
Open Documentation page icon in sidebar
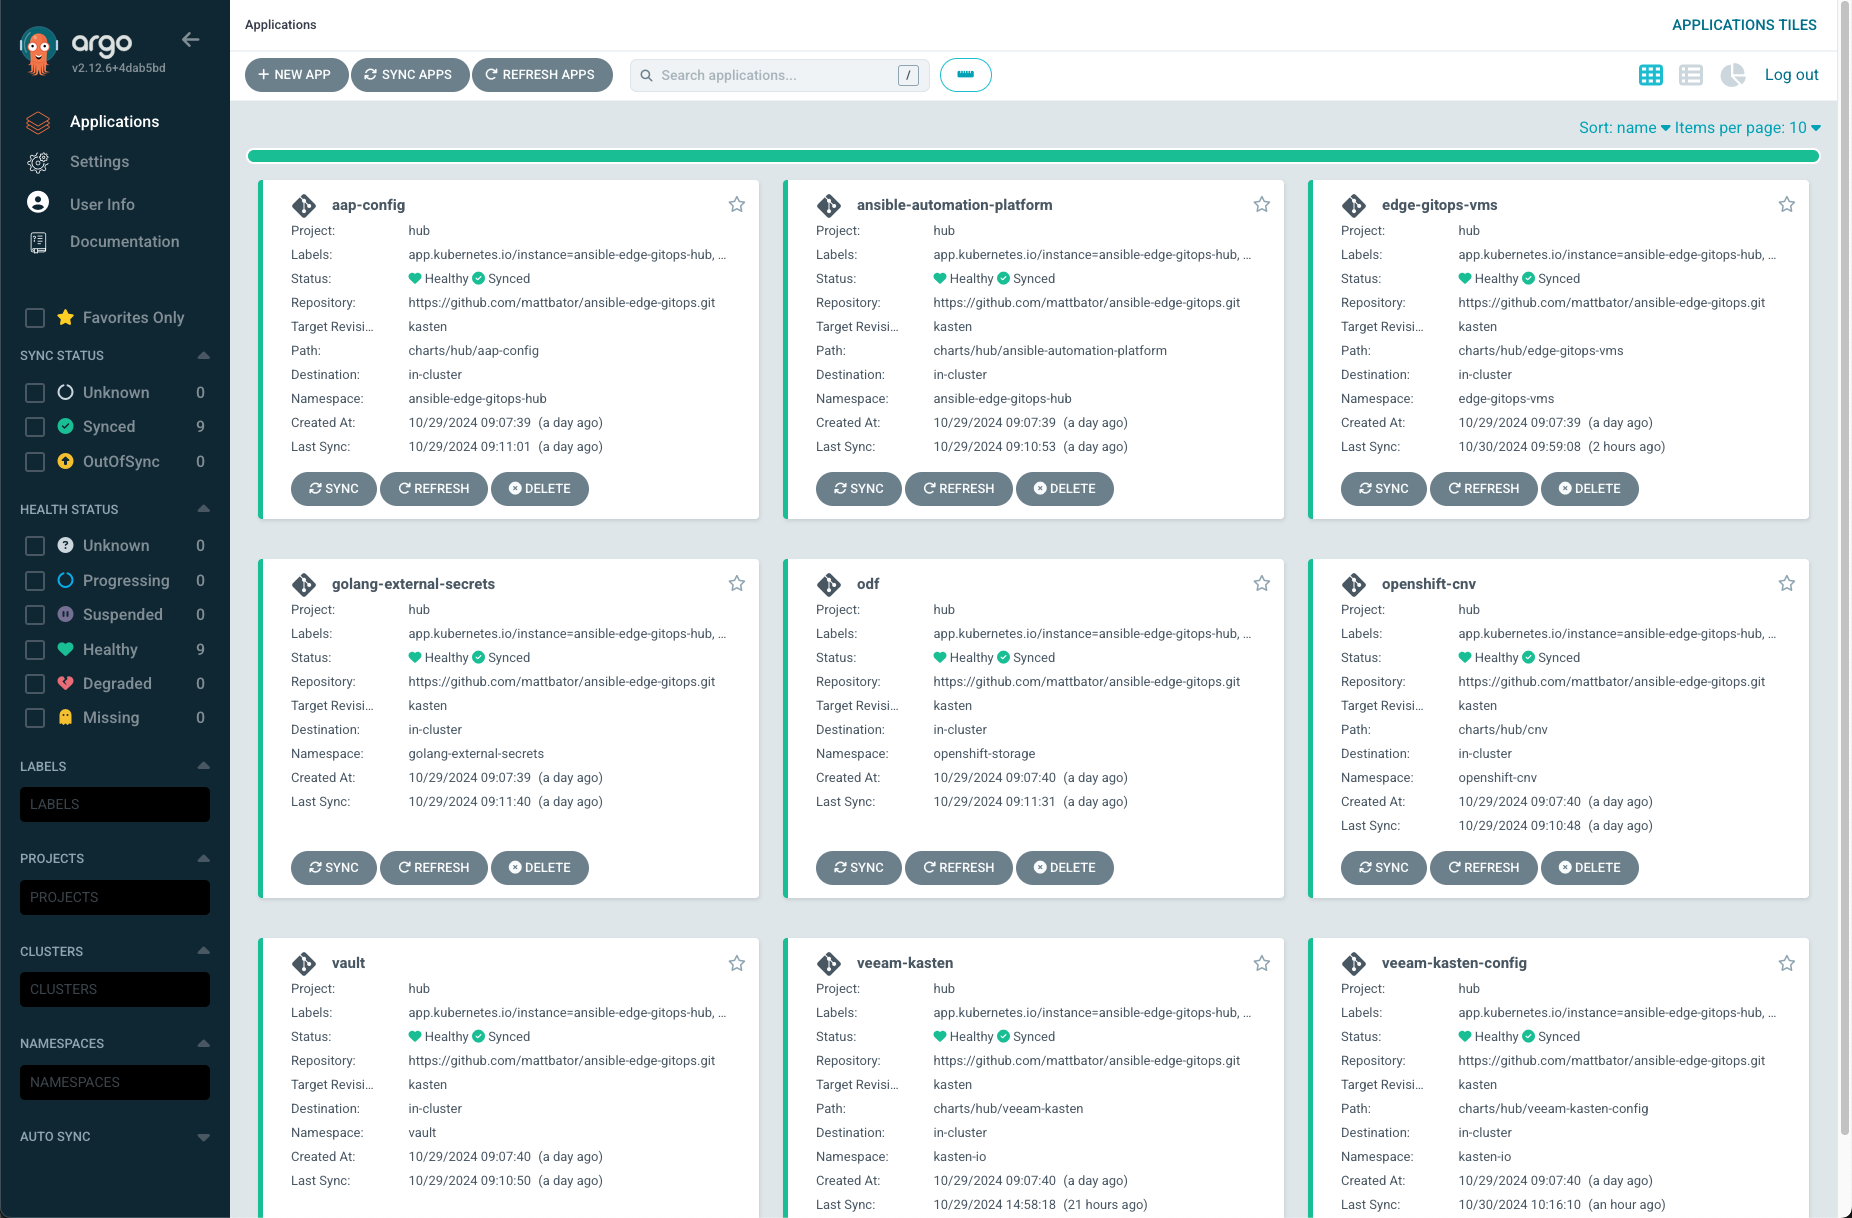[38, 242]
